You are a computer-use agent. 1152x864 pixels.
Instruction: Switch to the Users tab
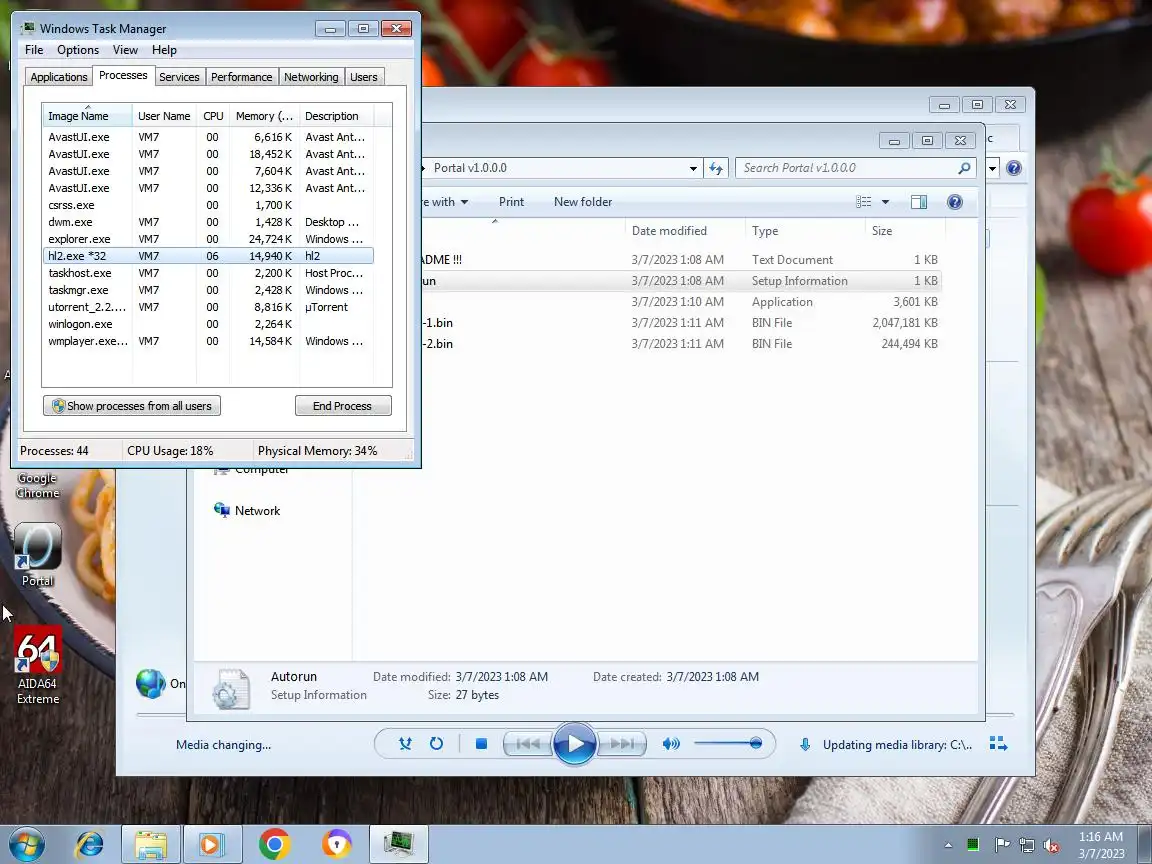coord(364,77)
